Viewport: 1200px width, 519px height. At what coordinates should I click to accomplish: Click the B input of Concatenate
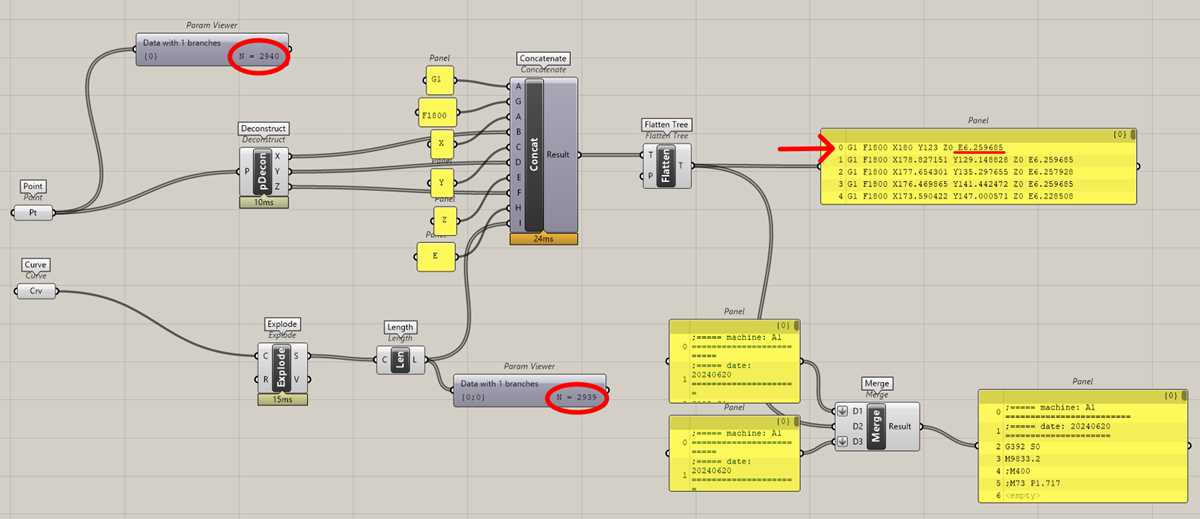518,131
